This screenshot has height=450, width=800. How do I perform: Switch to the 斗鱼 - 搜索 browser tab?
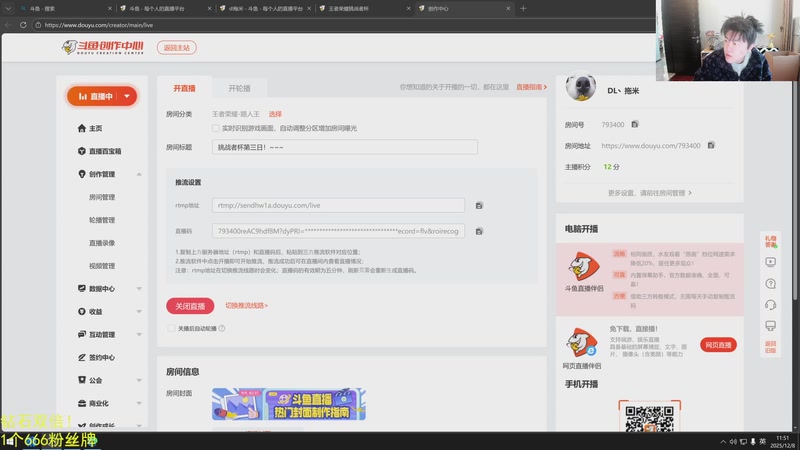[65, 8]
